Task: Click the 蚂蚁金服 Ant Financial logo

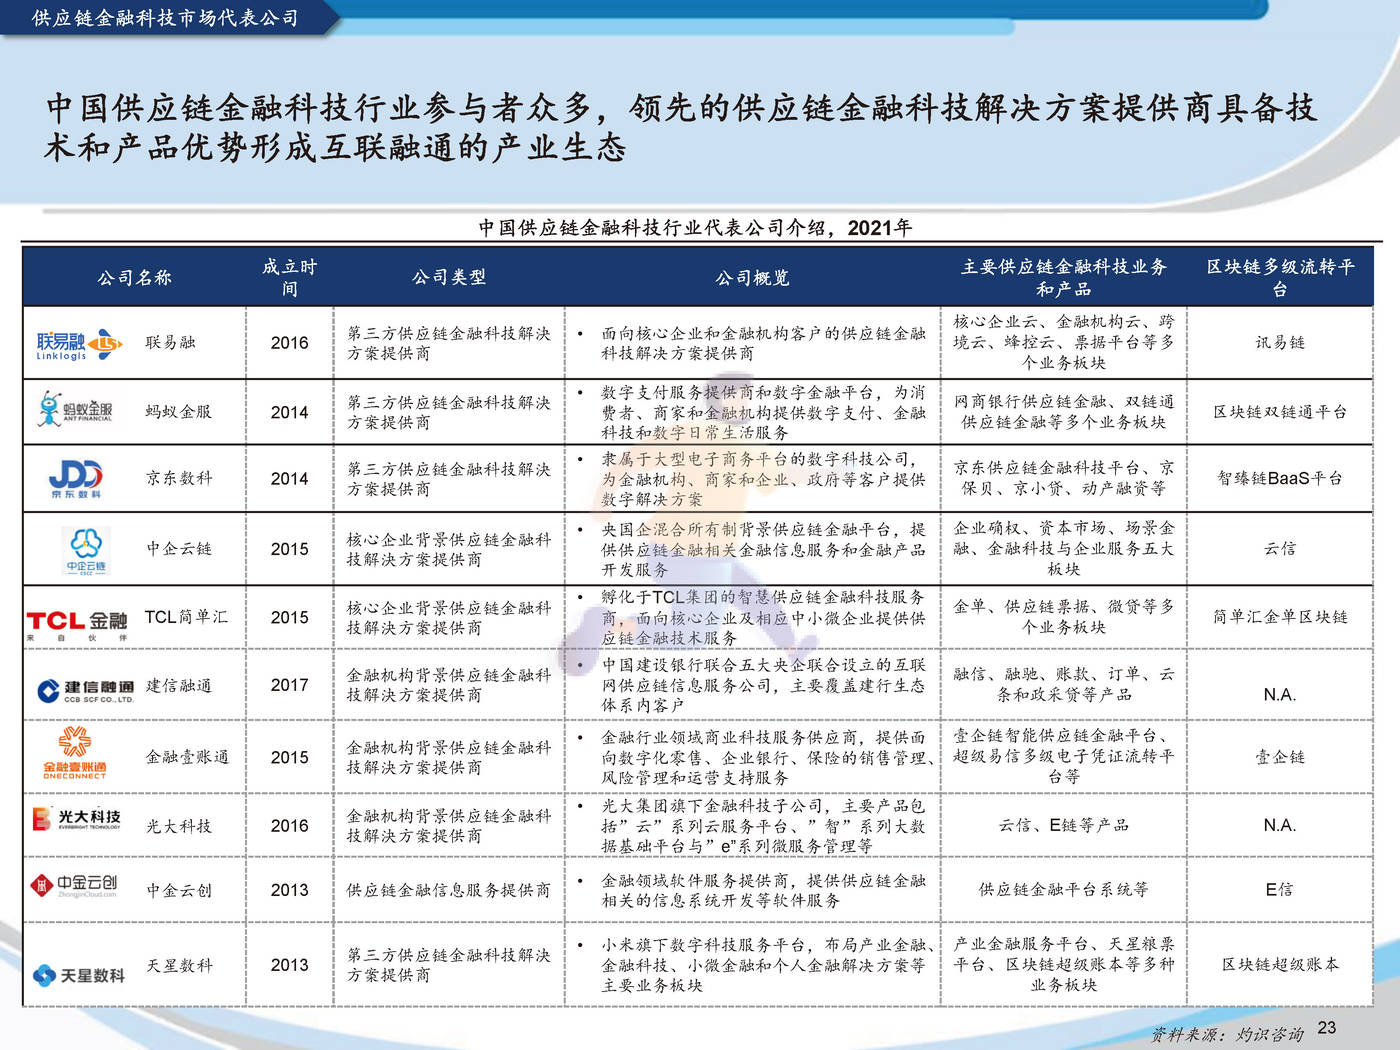Action: (x=76, y=411)
